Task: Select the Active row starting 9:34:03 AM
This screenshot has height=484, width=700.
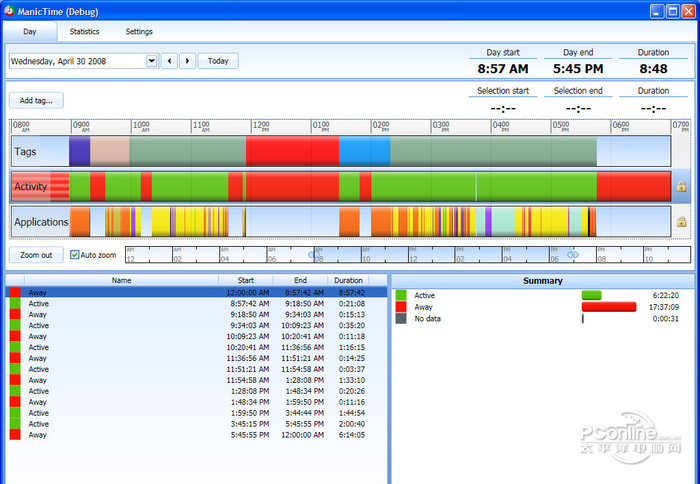Action: (x=196, y=325)
